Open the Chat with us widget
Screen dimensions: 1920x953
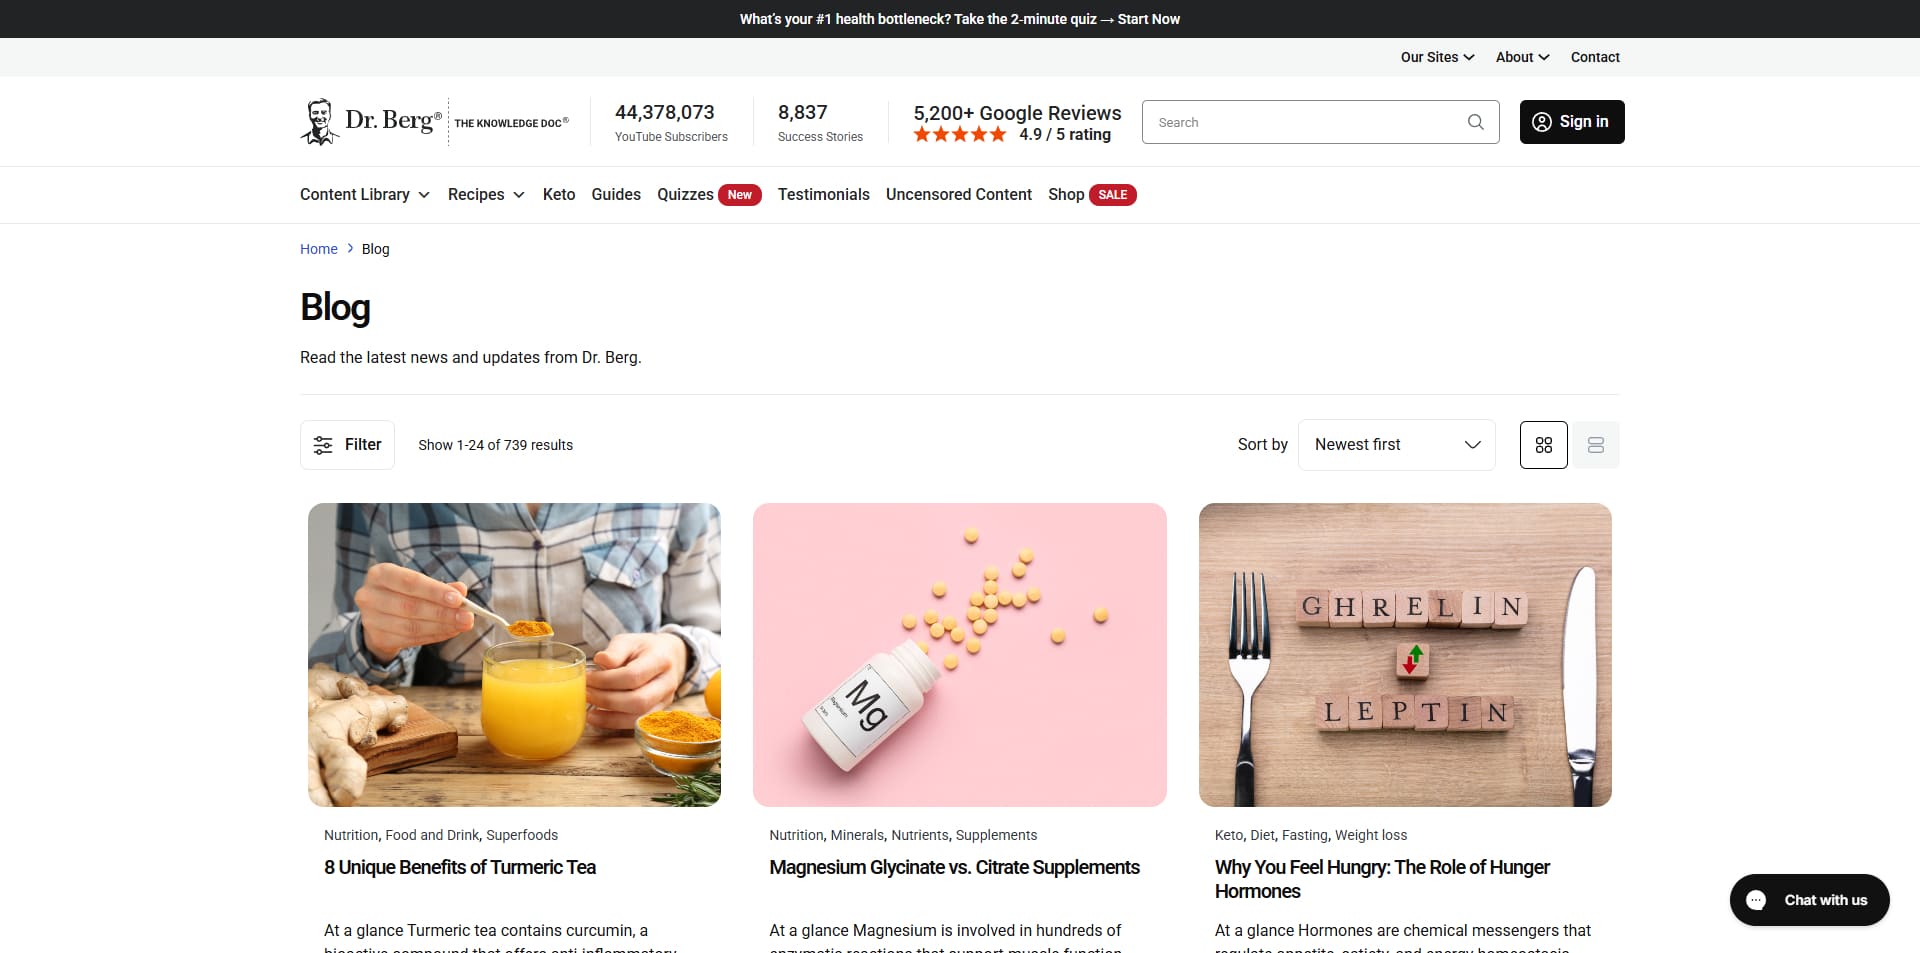[x=1810, y=900]
